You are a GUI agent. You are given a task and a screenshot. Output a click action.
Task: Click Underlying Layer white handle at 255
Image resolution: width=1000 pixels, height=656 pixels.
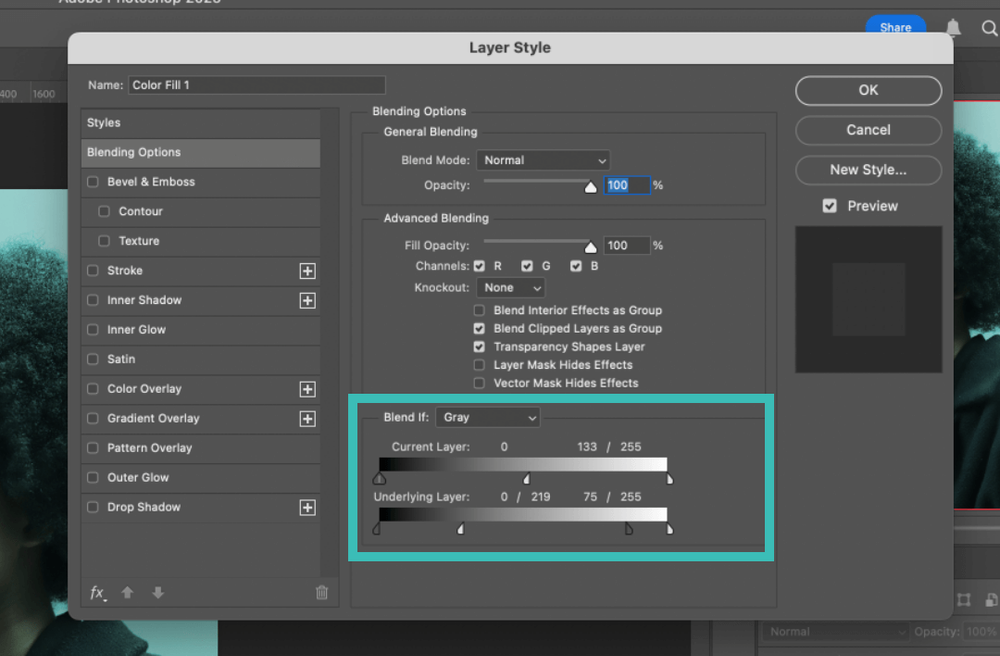coord(670,528)
